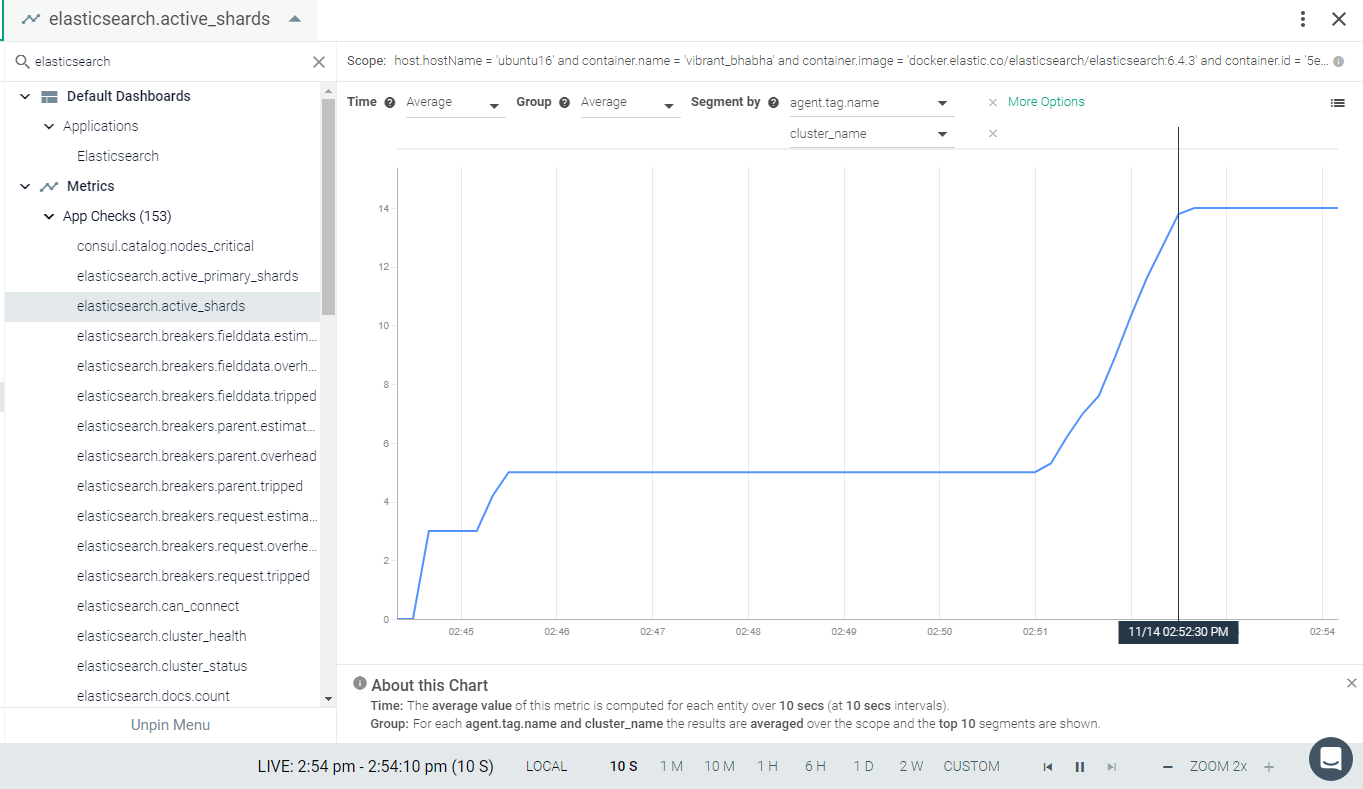Image resolution: width=1363 pixels, height=789 pixels.
Task: Close the About this Chart panel
Action: pos(1351,683)
